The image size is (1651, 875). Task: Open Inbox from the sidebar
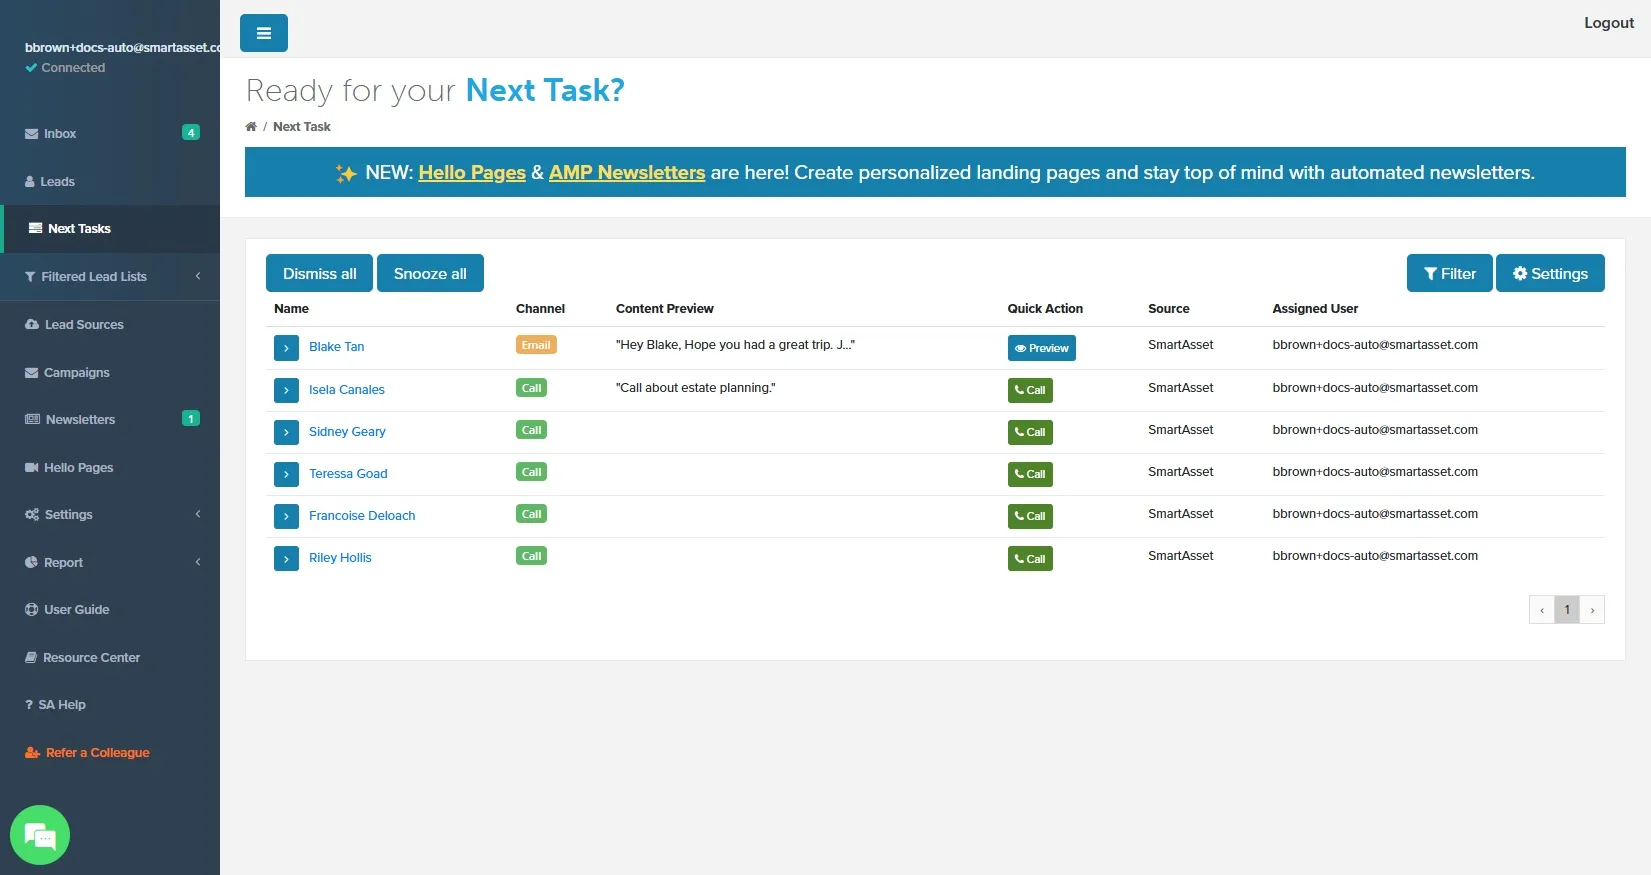pos(110,133)
